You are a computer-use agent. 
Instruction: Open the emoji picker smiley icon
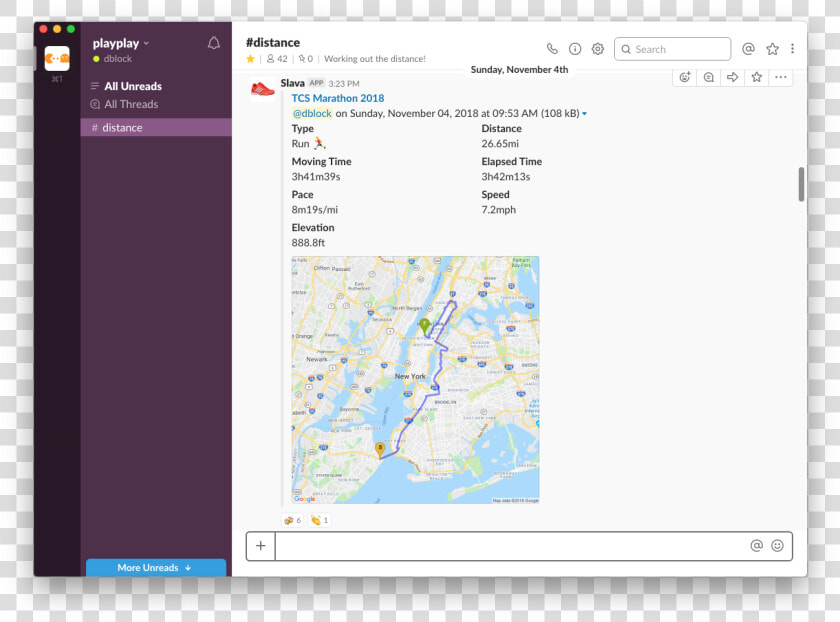pos(777,545)
